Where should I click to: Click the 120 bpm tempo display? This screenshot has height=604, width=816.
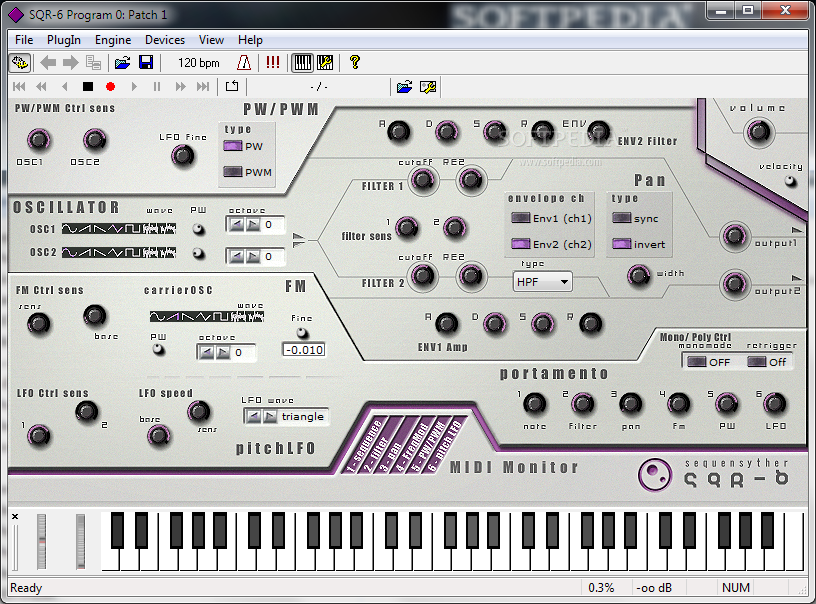(x=199, y=63)
